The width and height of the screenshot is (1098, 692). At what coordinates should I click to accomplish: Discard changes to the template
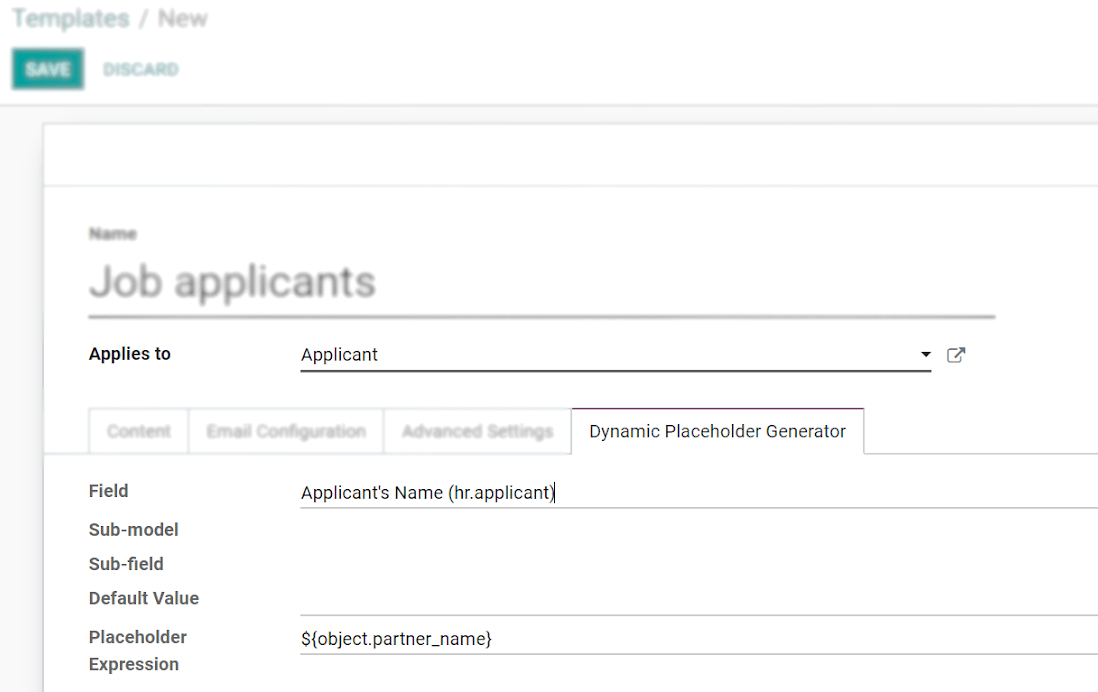(140, 68)
